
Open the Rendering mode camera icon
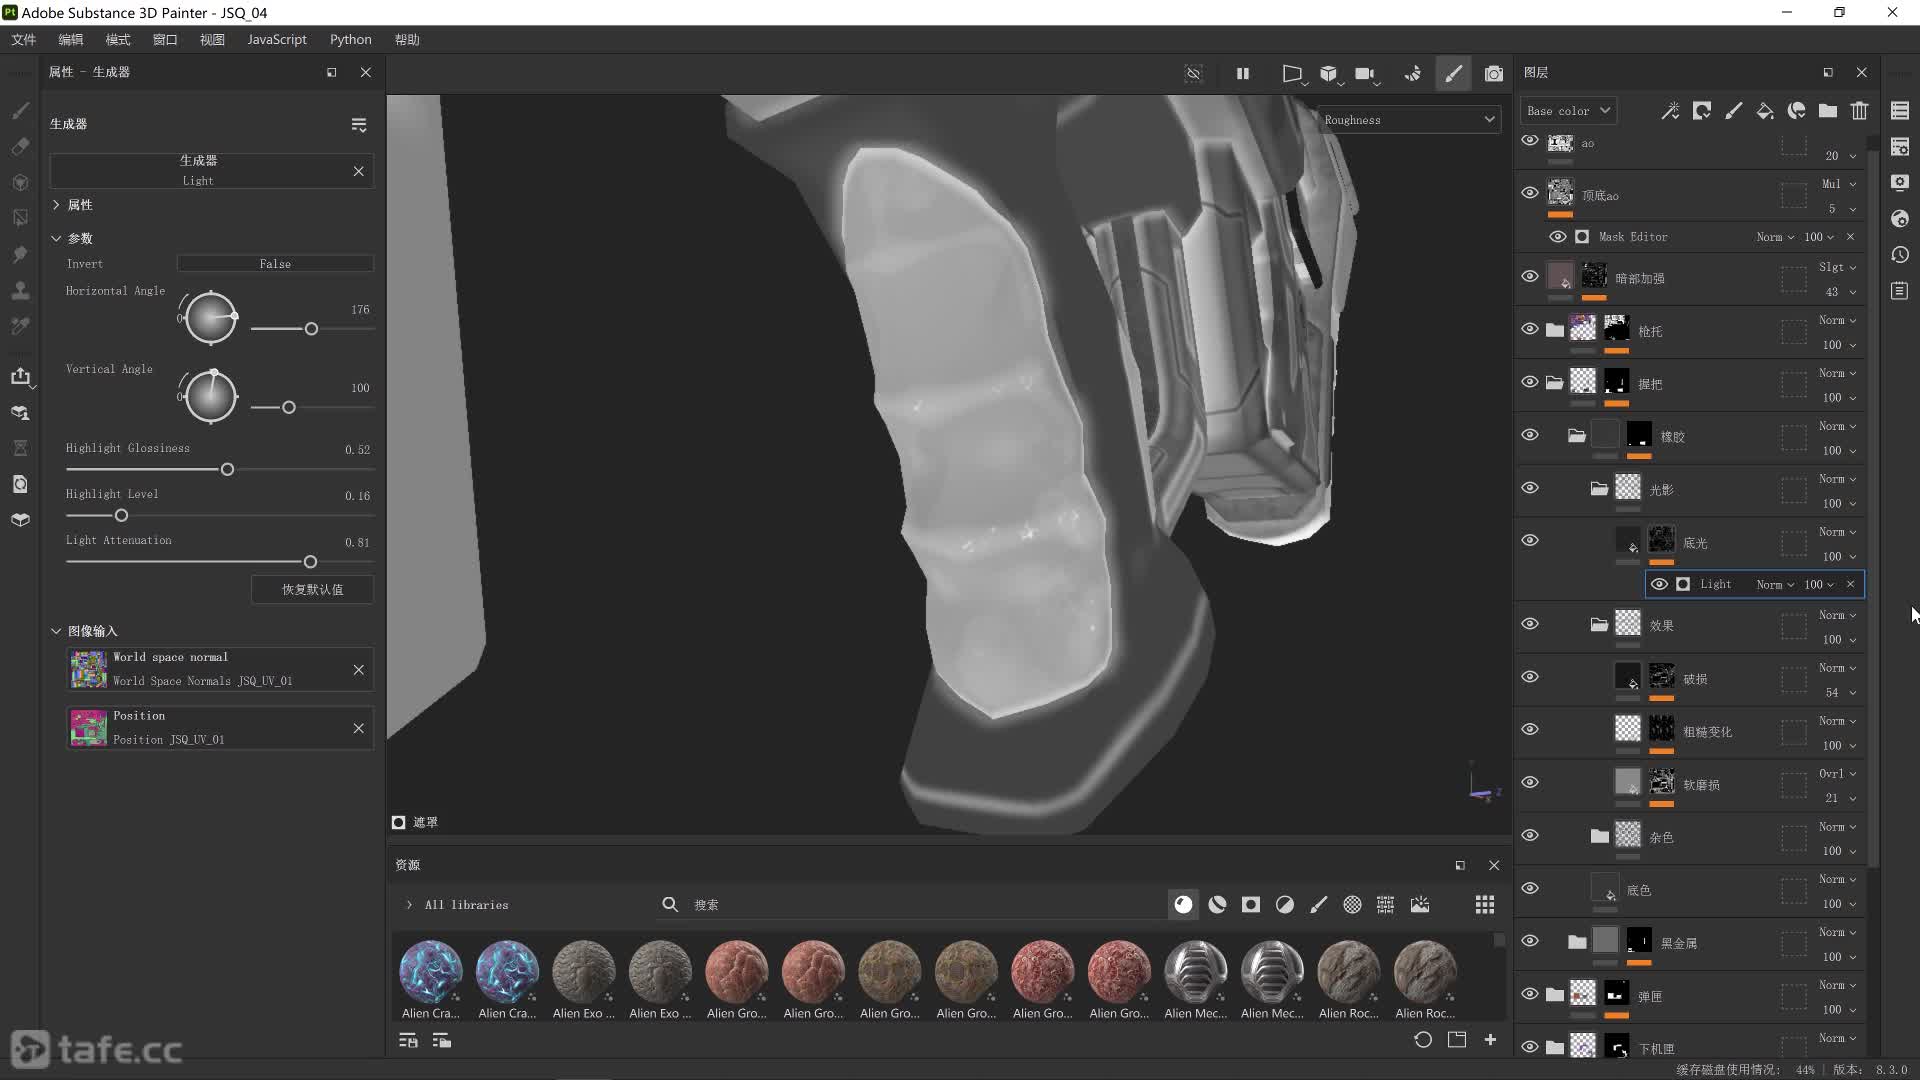click(1494, 73)
